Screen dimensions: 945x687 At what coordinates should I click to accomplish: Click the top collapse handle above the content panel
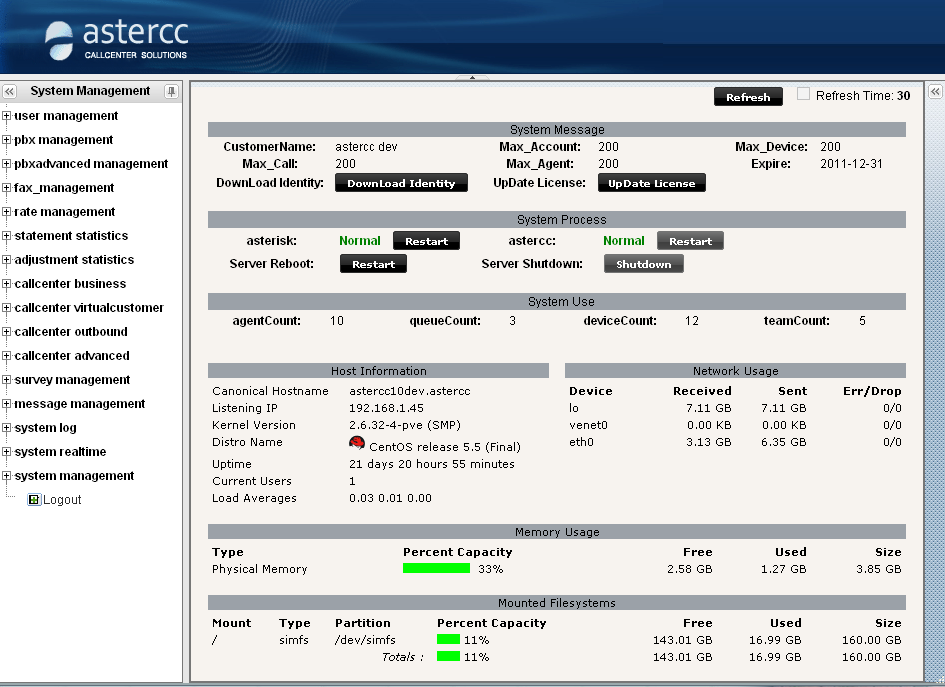pos(471,77)
